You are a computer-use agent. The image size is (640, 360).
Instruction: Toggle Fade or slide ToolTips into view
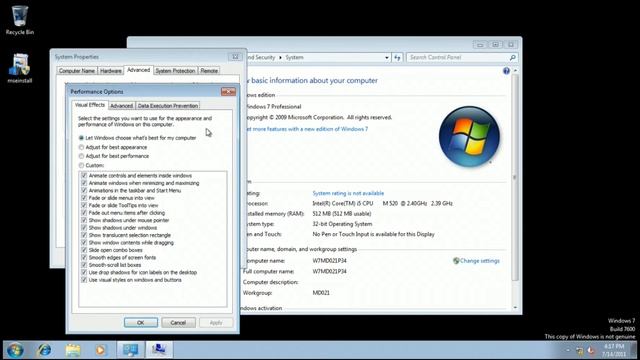point(84,205)
